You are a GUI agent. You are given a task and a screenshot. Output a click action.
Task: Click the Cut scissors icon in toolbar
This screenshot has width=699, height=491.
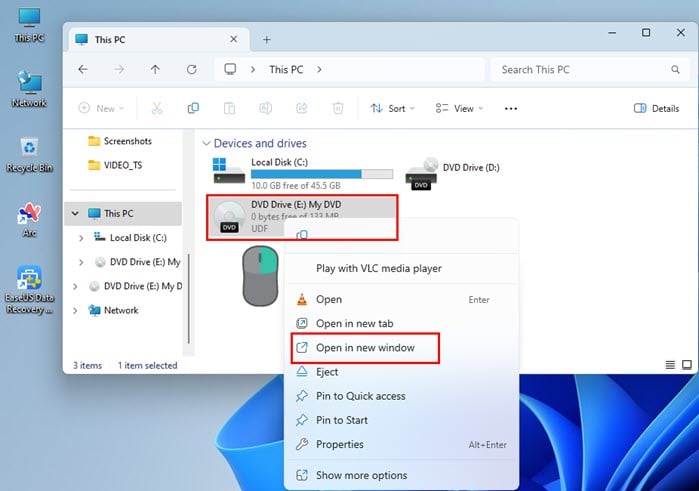tap(157, 108)
